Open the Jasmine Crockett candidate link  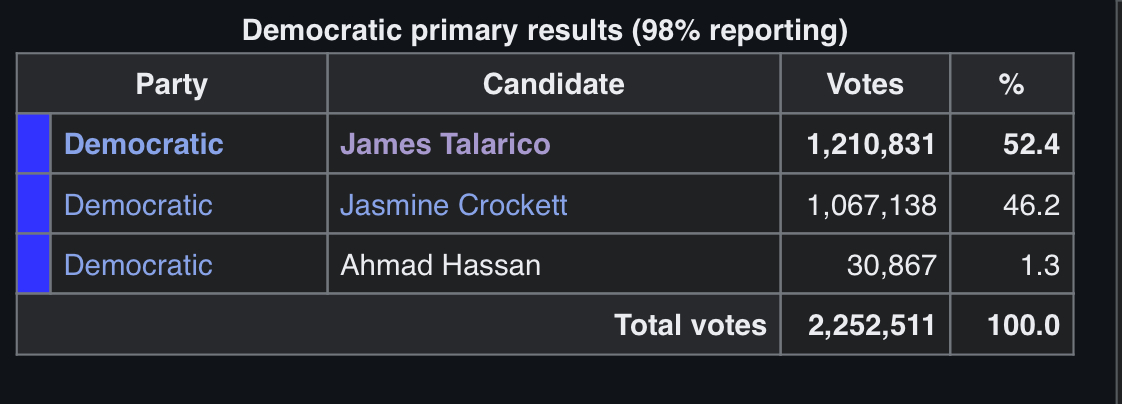point(453,205)
